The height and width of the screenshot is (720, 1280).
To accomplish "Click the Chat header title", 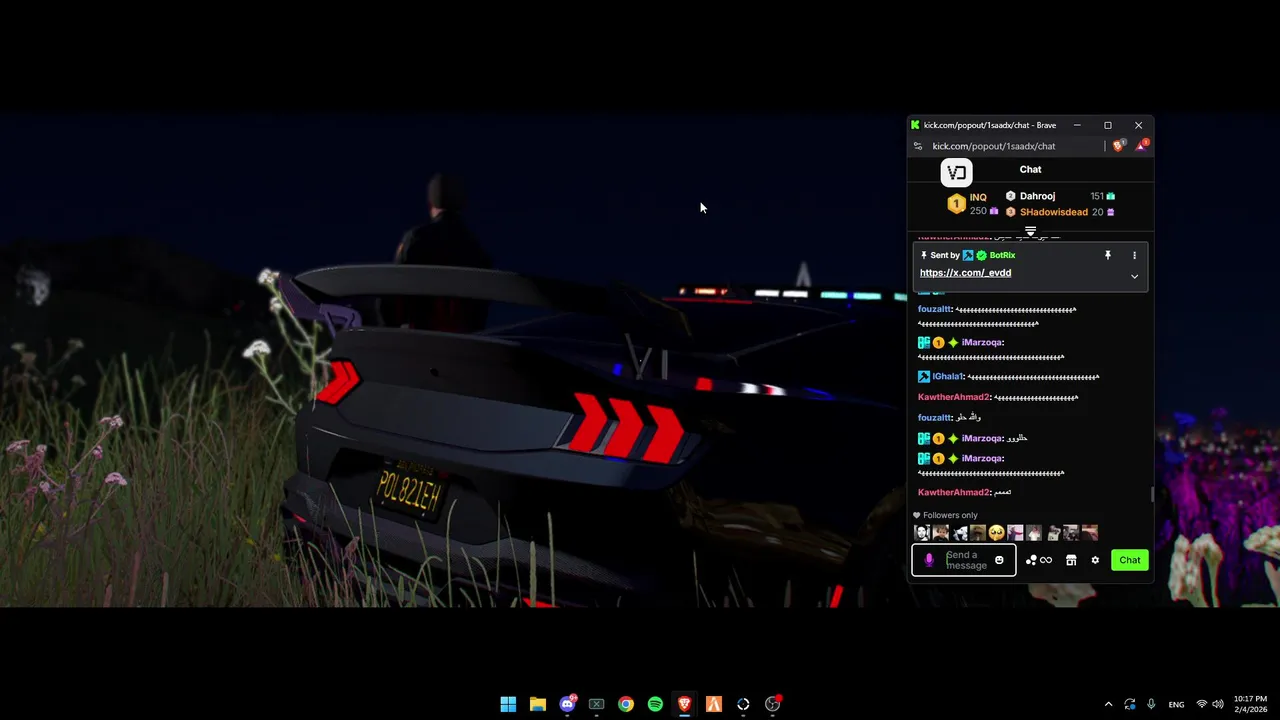I will coord(1030,170).
